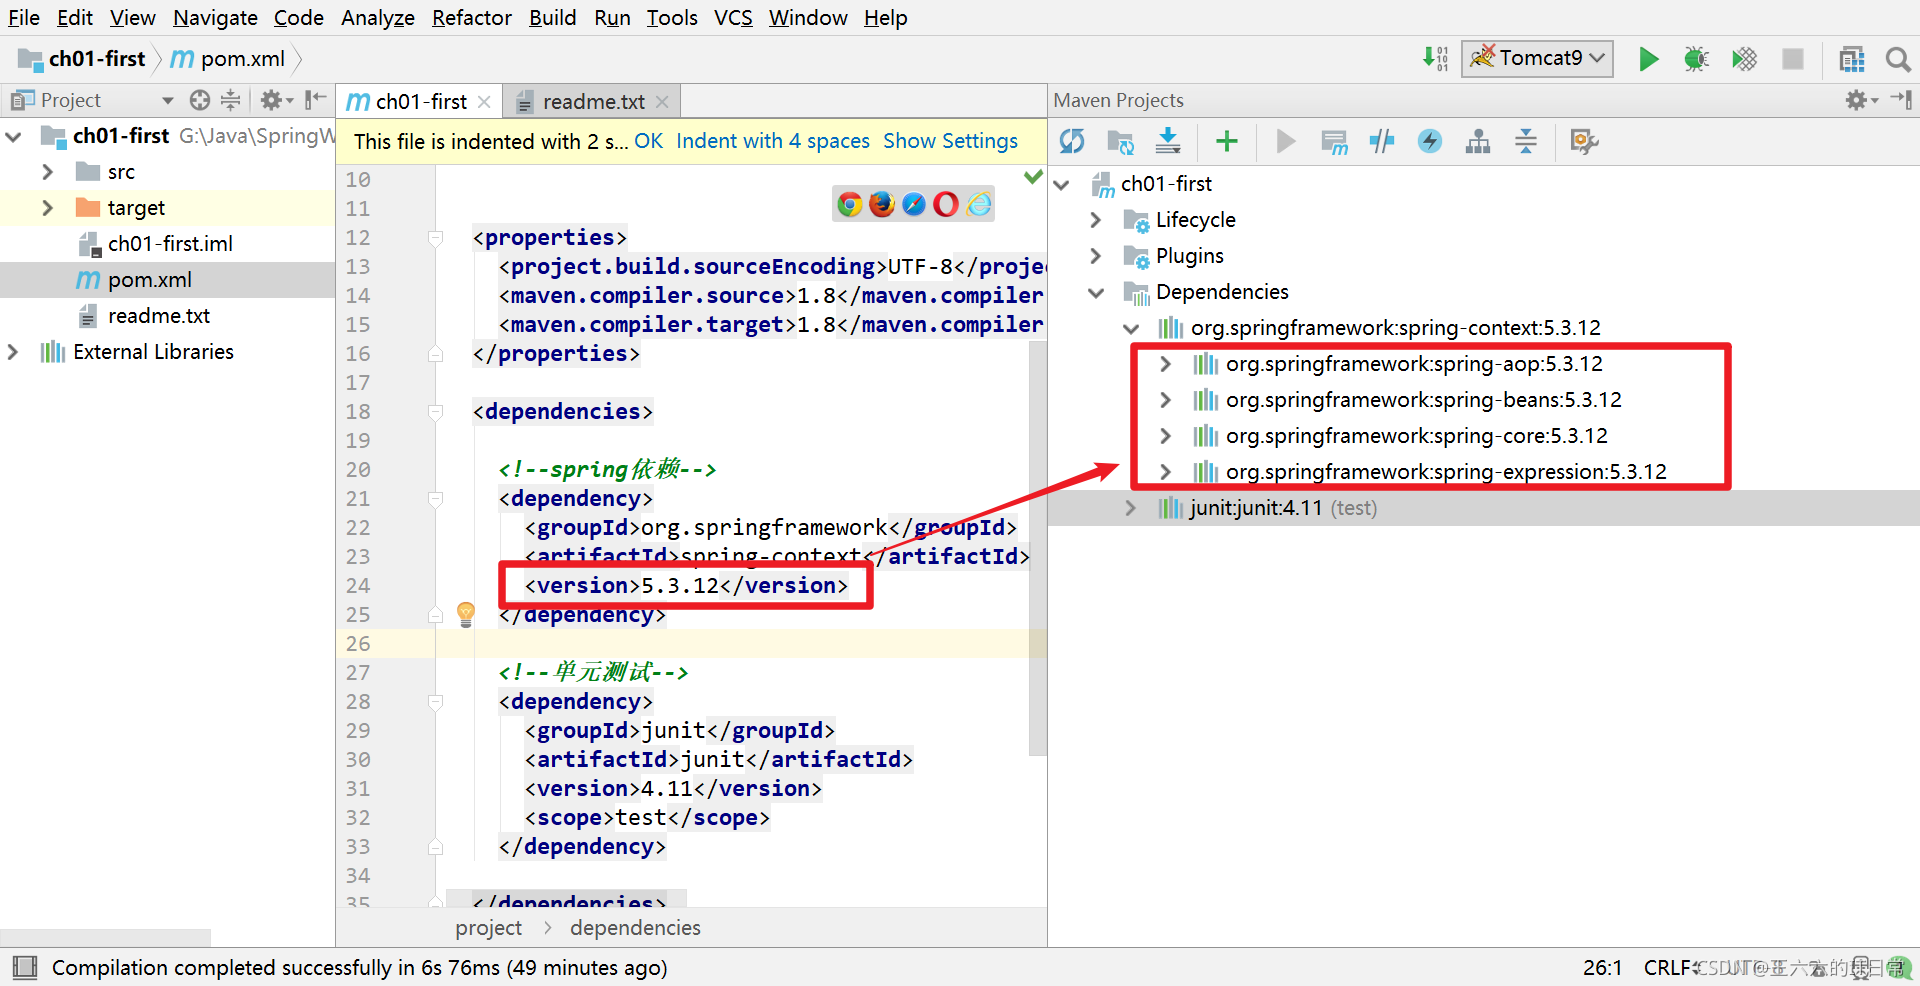1920x986 pixels.
Task: Click Generate Sources and Update Folders icon
Action: [x=1120, y=141]
